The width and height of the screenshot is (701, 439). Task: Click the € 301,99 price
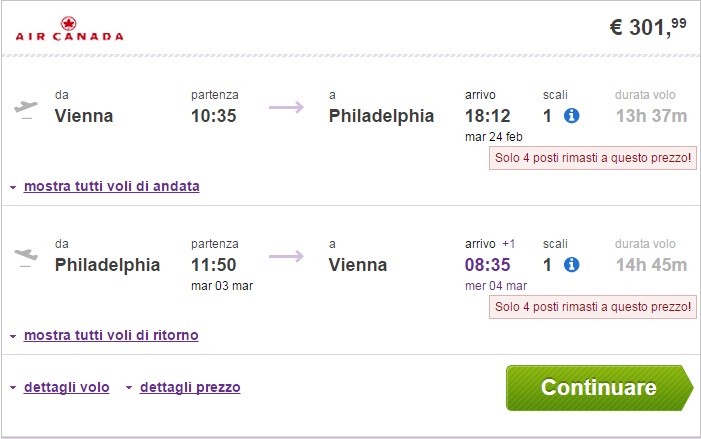[x=648, y=27]
